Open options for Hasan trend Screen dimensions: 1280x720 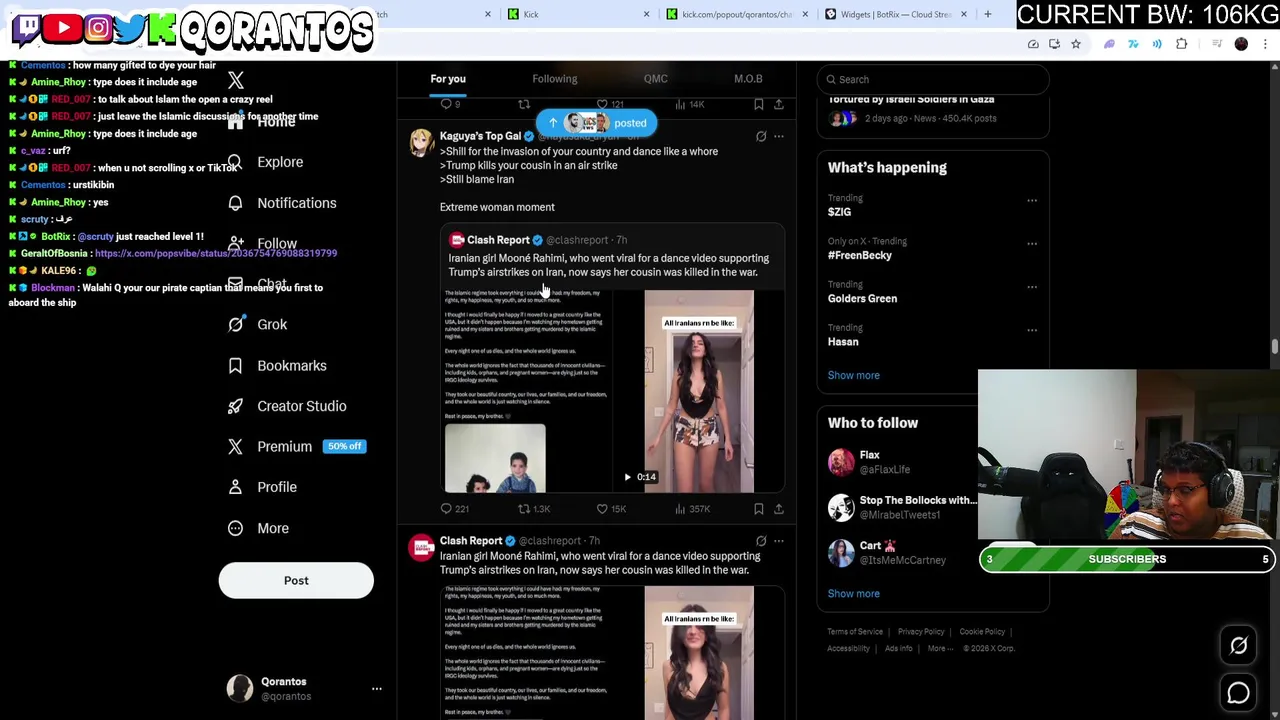(x=1032, y=330)
